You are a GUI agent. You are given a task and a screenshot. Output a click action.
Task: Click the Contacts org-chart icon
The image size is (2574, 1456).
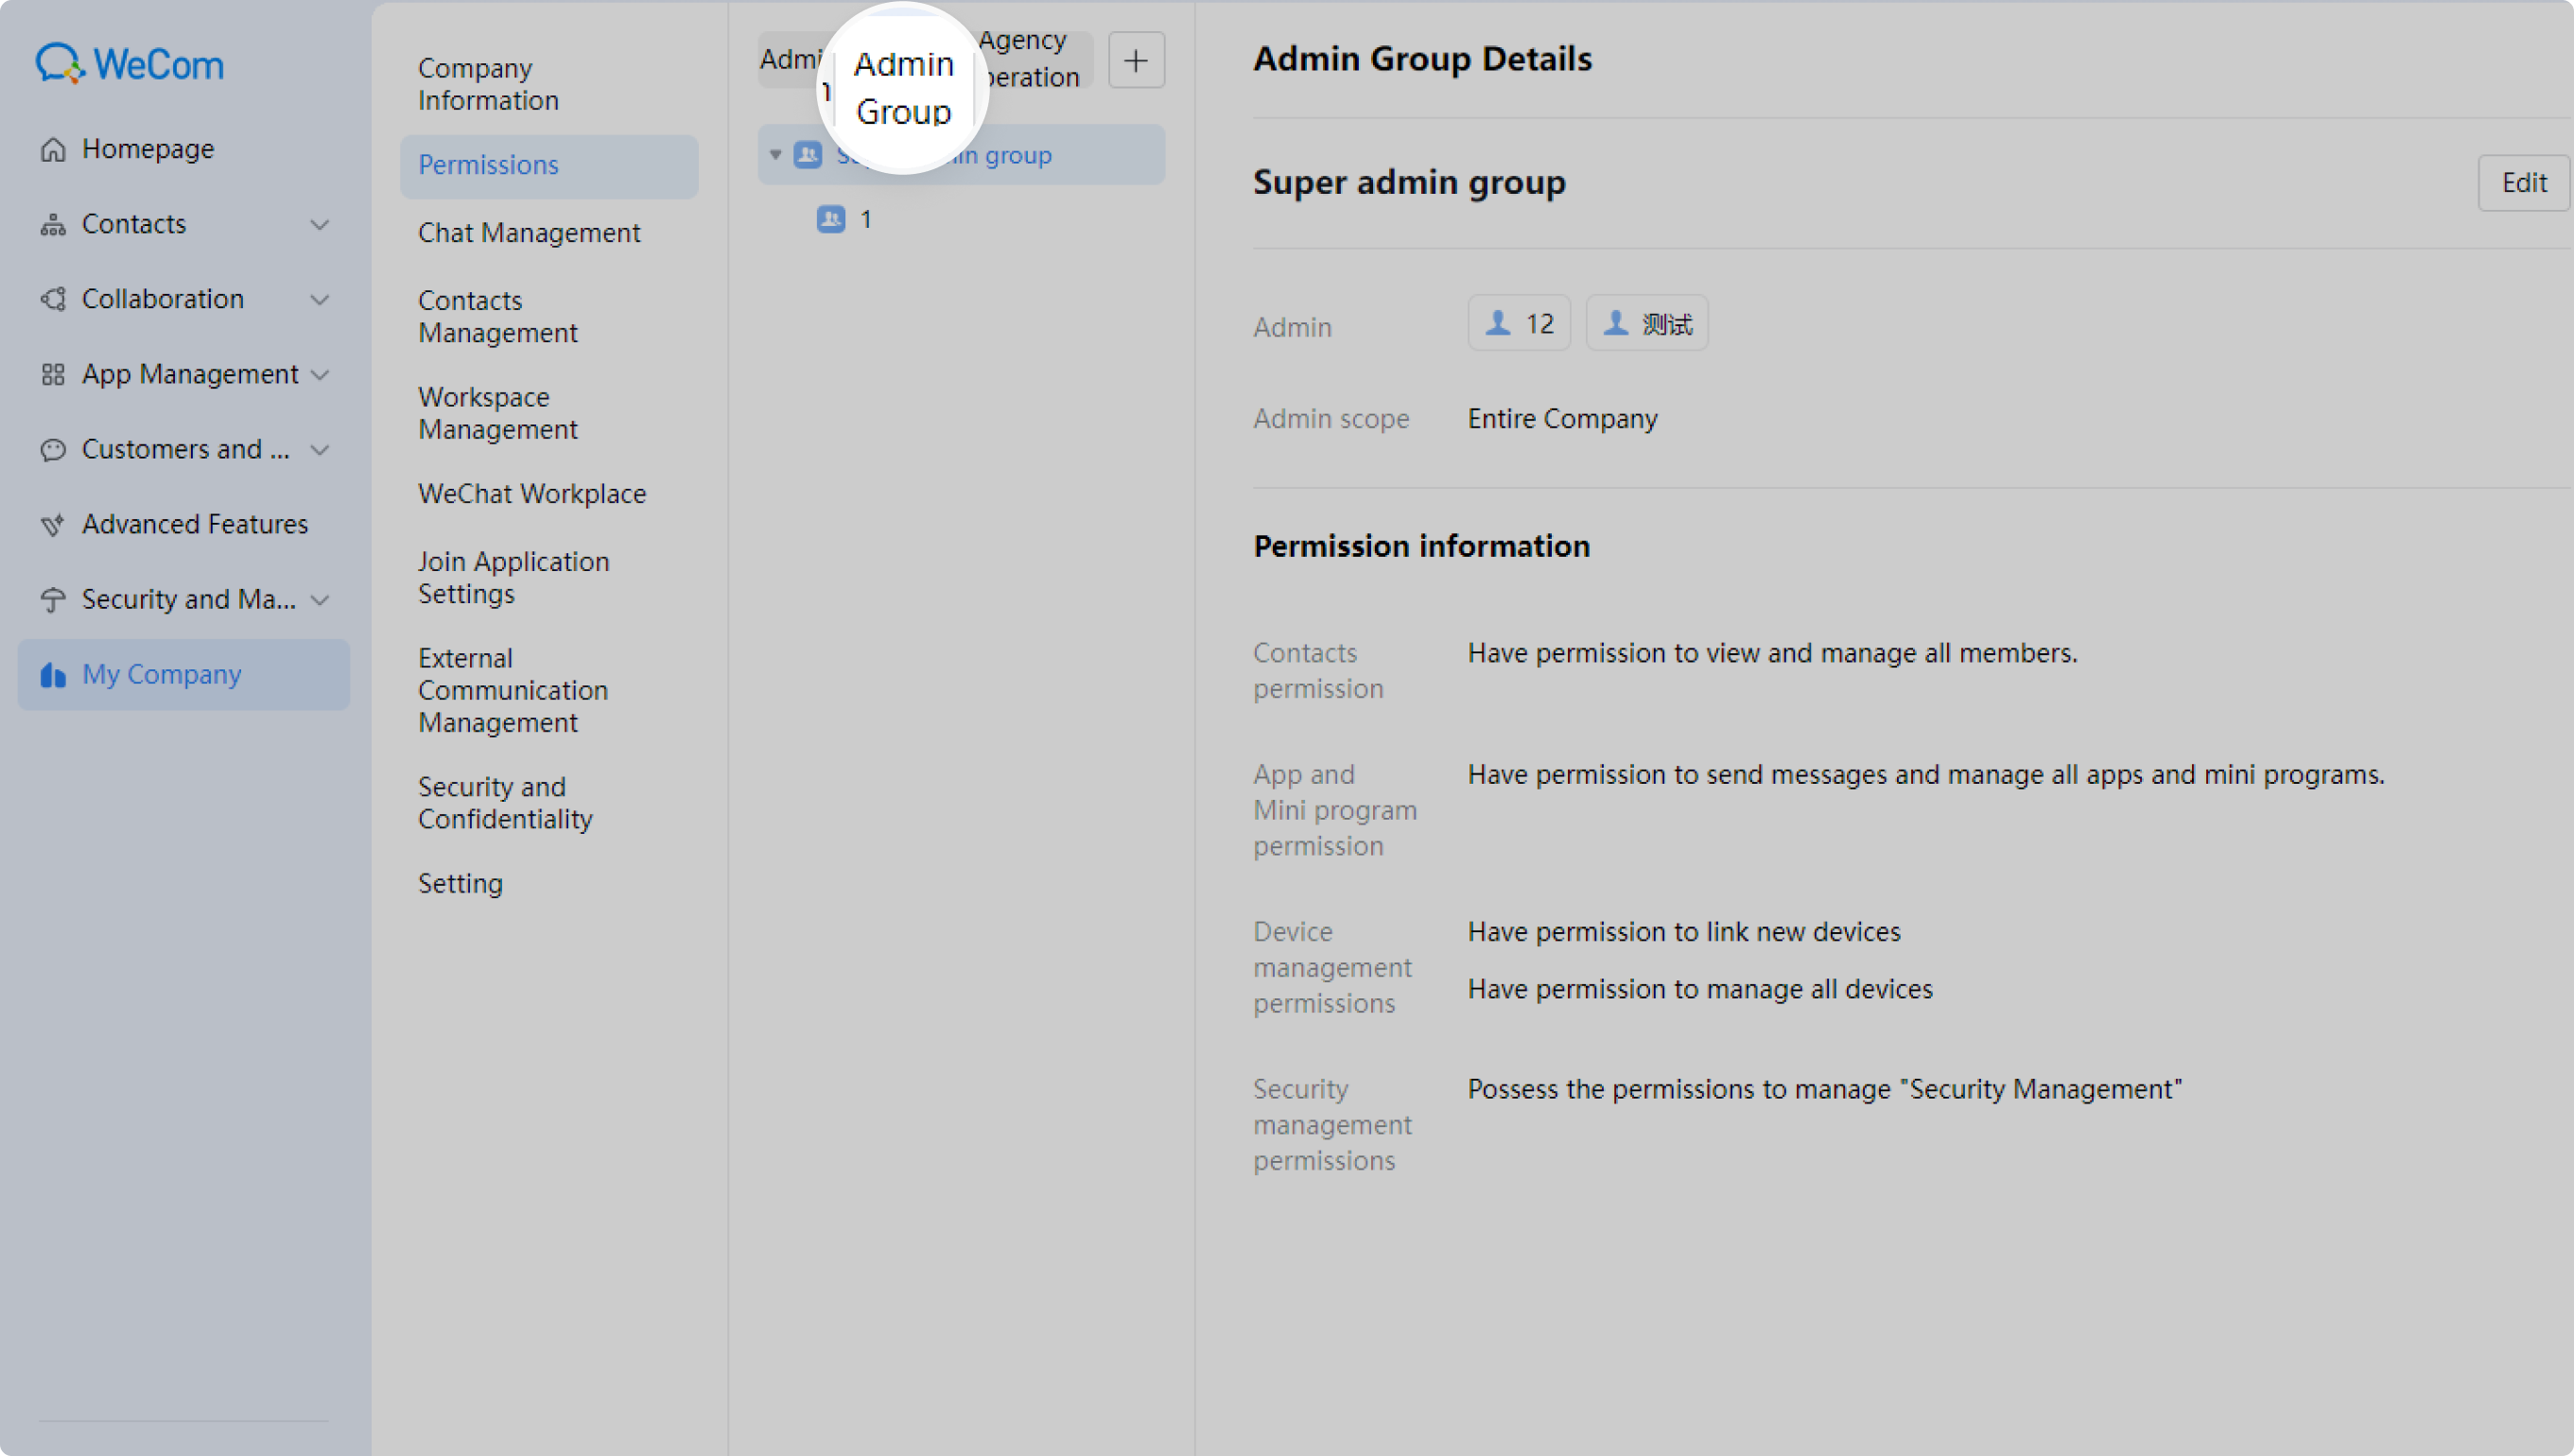pyautogui.click(x=53, y=224)
